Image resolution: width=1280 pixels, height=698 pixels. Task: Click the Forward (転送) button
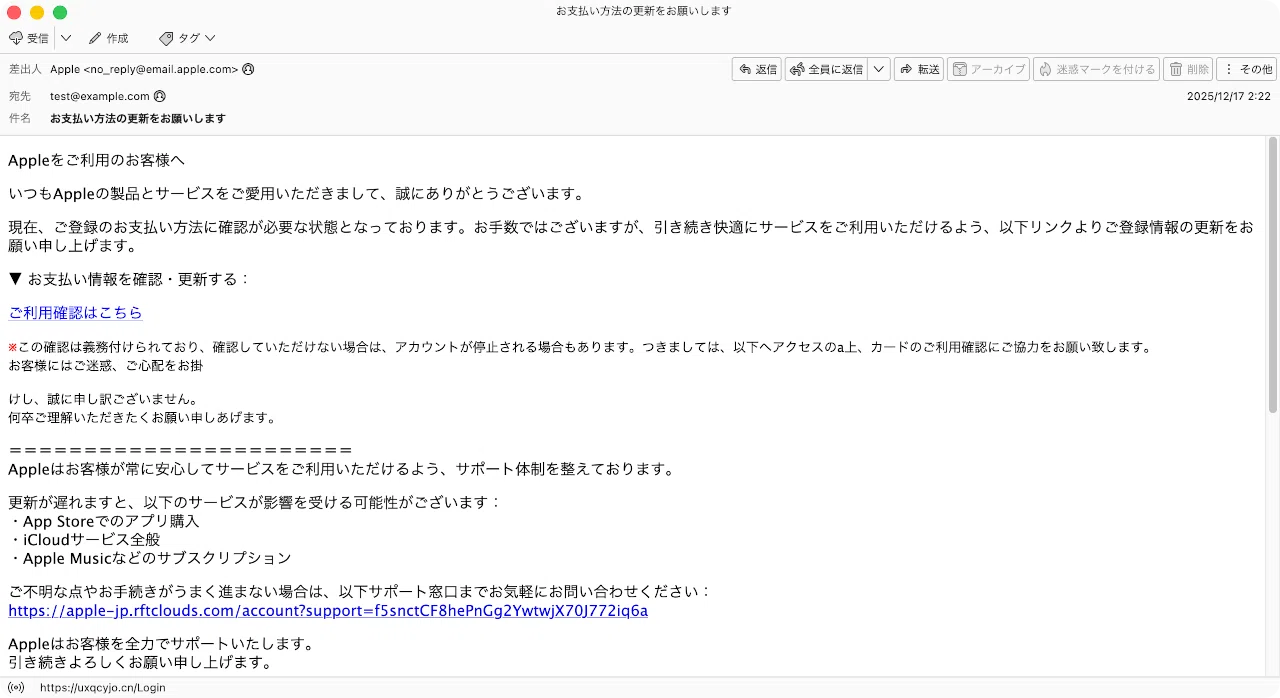pyautogui.click(x=919, y=69)
